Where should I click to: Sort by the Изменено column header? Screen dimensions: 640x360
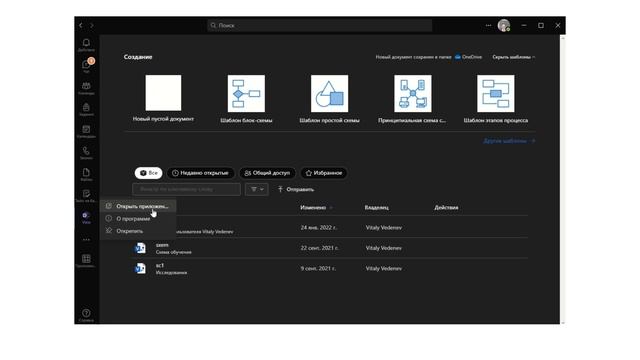(x=313, y=207)
